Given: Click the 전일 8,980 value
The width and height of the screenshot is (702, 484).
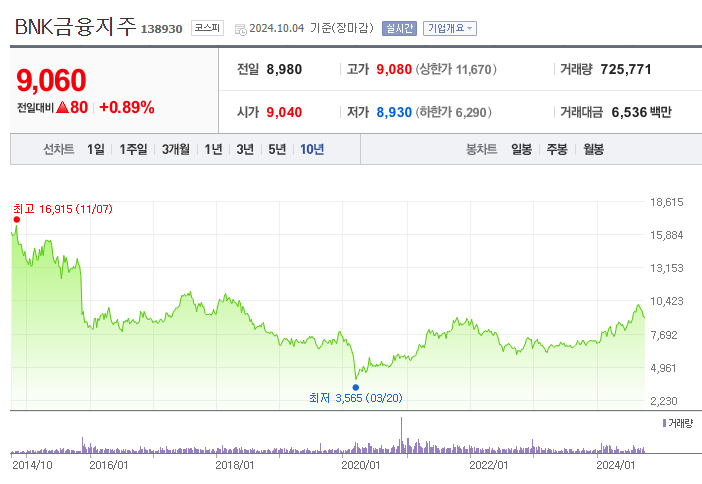Looking at the screenshot, I should (x=284, y=69).
